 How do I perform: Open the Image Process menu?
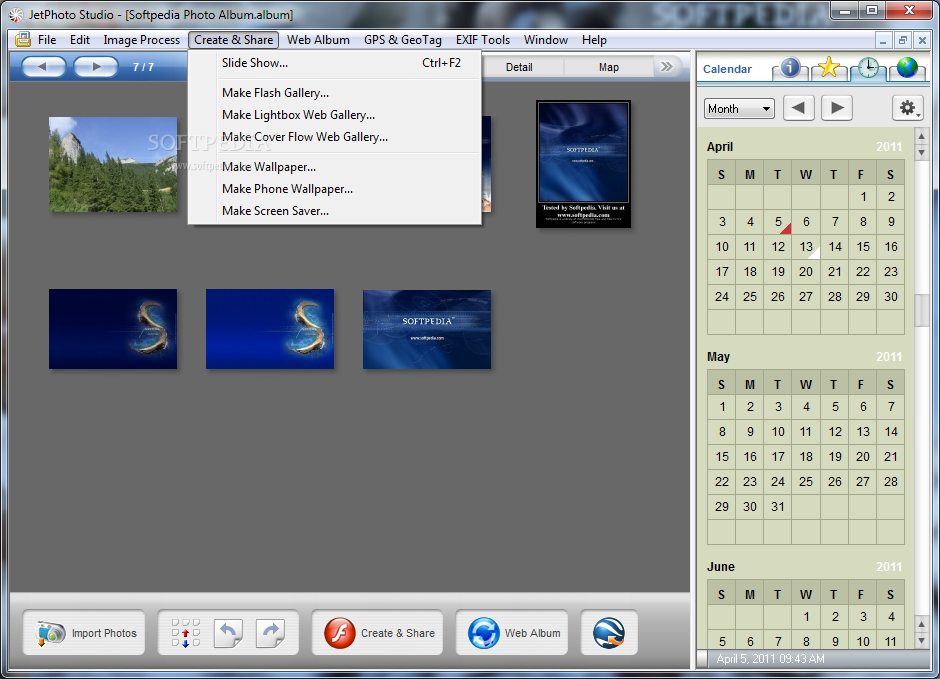click(x=141, y=40)
